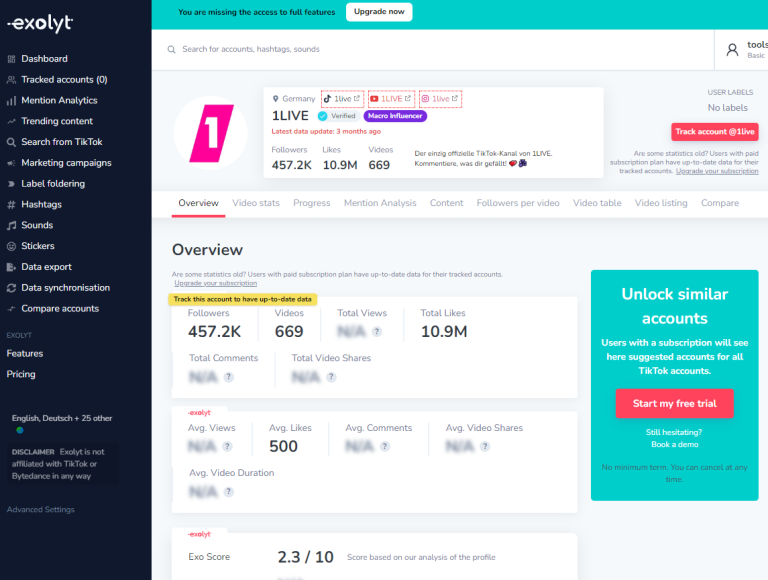This screenshot has width=768, height=580.
Task: Click the help icon next to Total Video Shares
Action: pyautogui.click(x=331, y=377)
